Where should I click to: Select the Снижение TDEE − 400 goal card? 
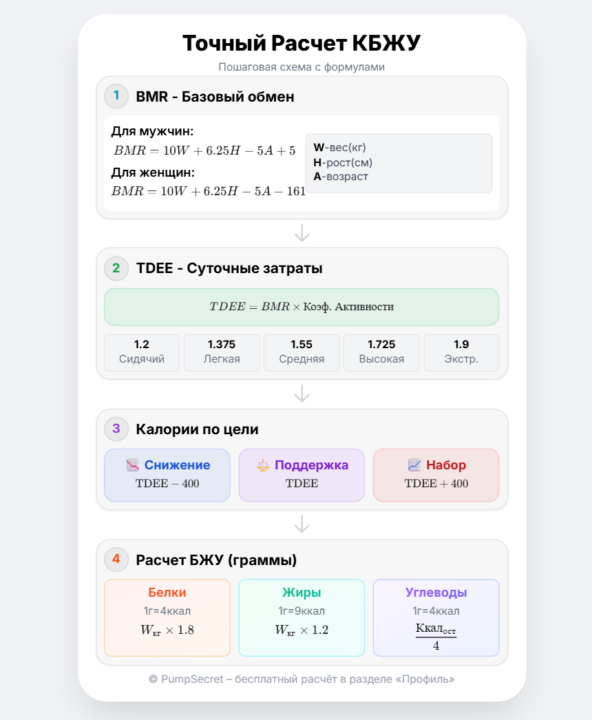167,475
